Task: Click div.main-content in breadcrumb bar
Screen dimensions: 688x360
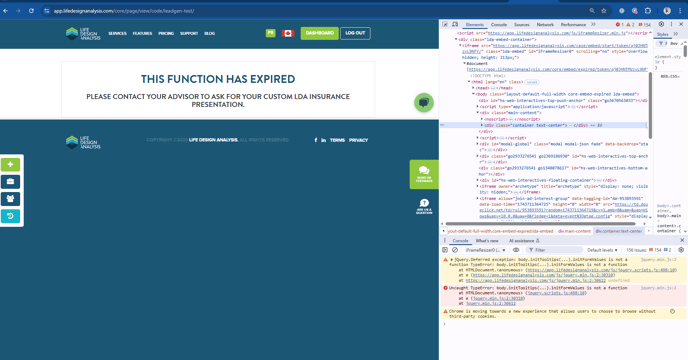Action: [574, 231]
